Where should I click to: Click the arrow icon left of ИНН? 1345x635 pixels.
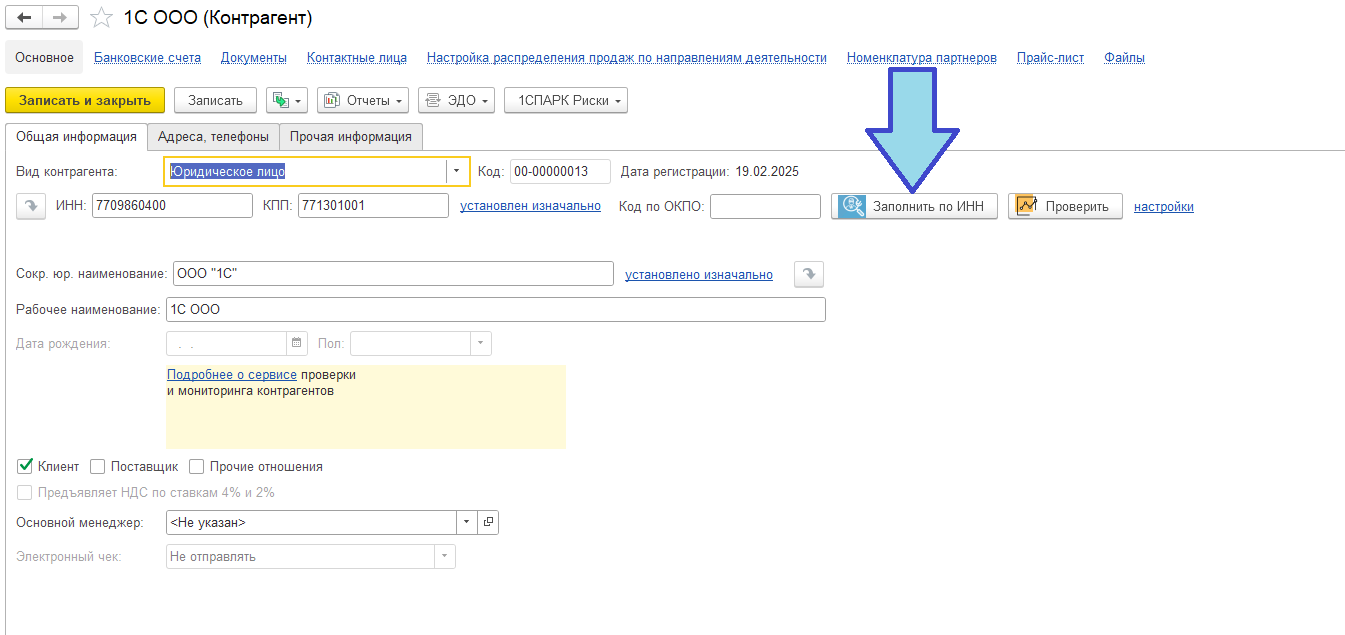[x=31, y=205]
